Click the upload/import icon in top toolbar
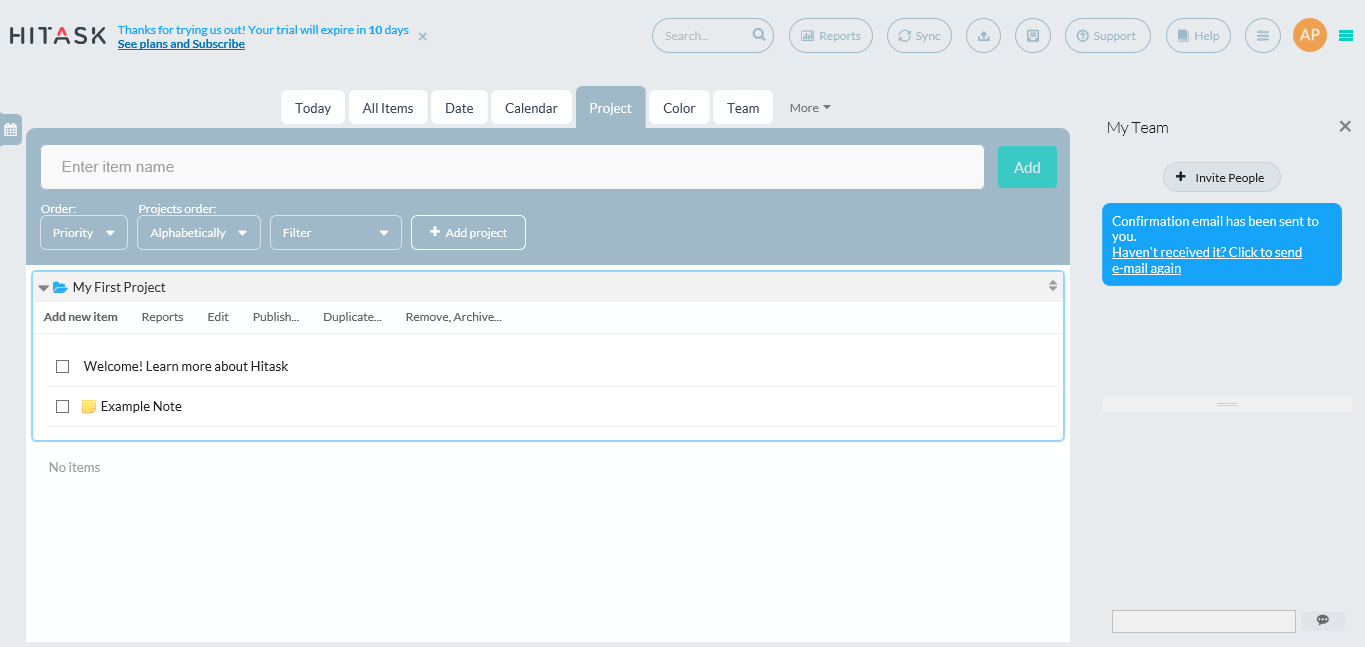 point(983,36)
